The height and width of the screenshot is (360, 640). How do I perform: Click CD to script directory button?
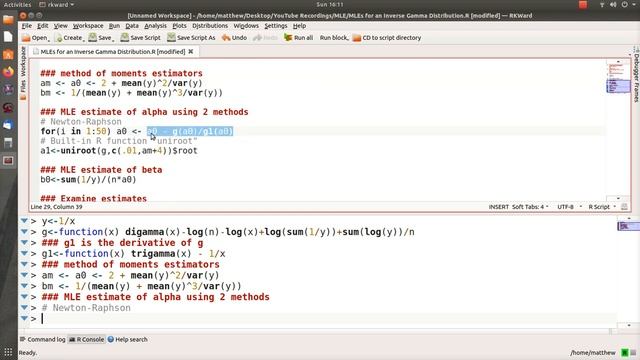tap(387, 38)
